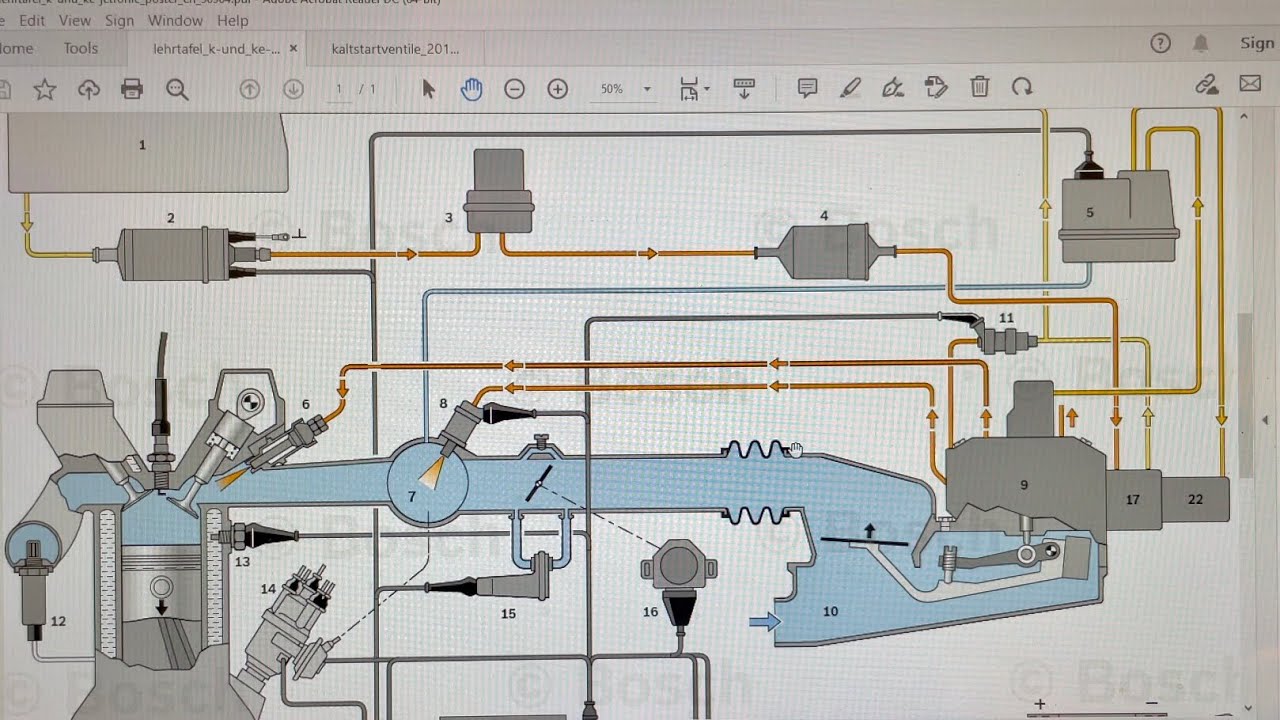Click the 50% zoom value field
This screenshot has height=720, width=1280.
[x=612, y=89]
